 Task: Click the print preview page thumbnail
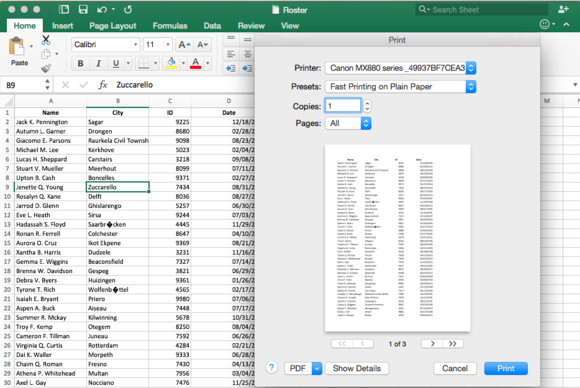click(x=398, y=238)
